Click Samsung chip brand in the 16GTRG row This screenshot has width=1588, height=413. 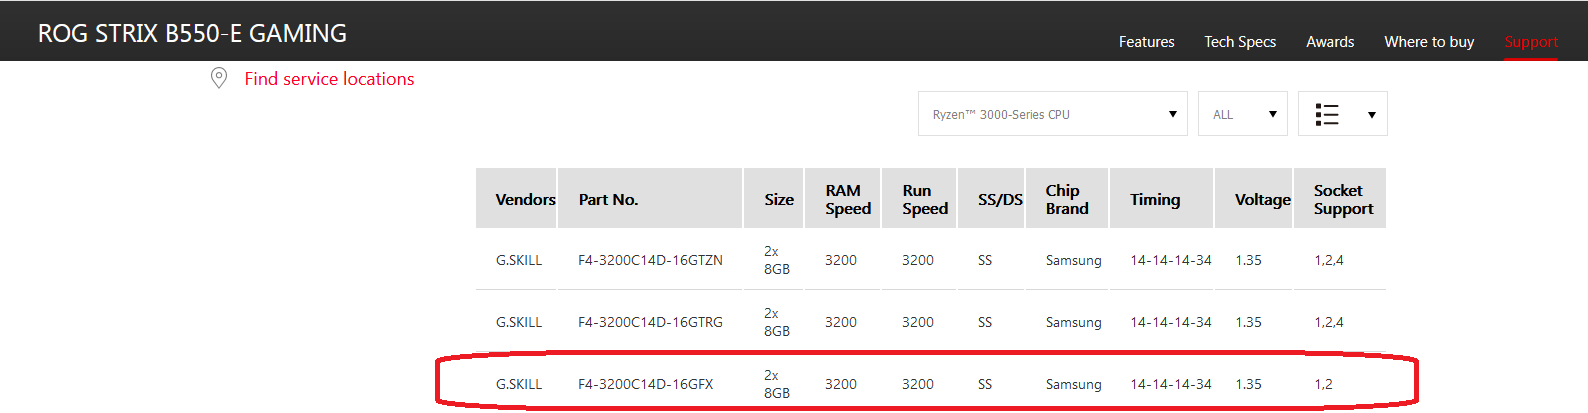(x=1074, y=322)
